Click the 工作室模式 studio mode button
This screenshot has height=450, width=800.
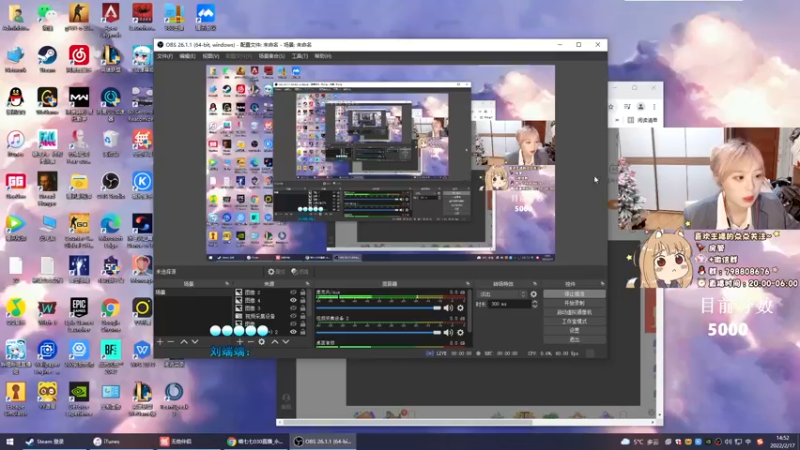click(574, 321)
